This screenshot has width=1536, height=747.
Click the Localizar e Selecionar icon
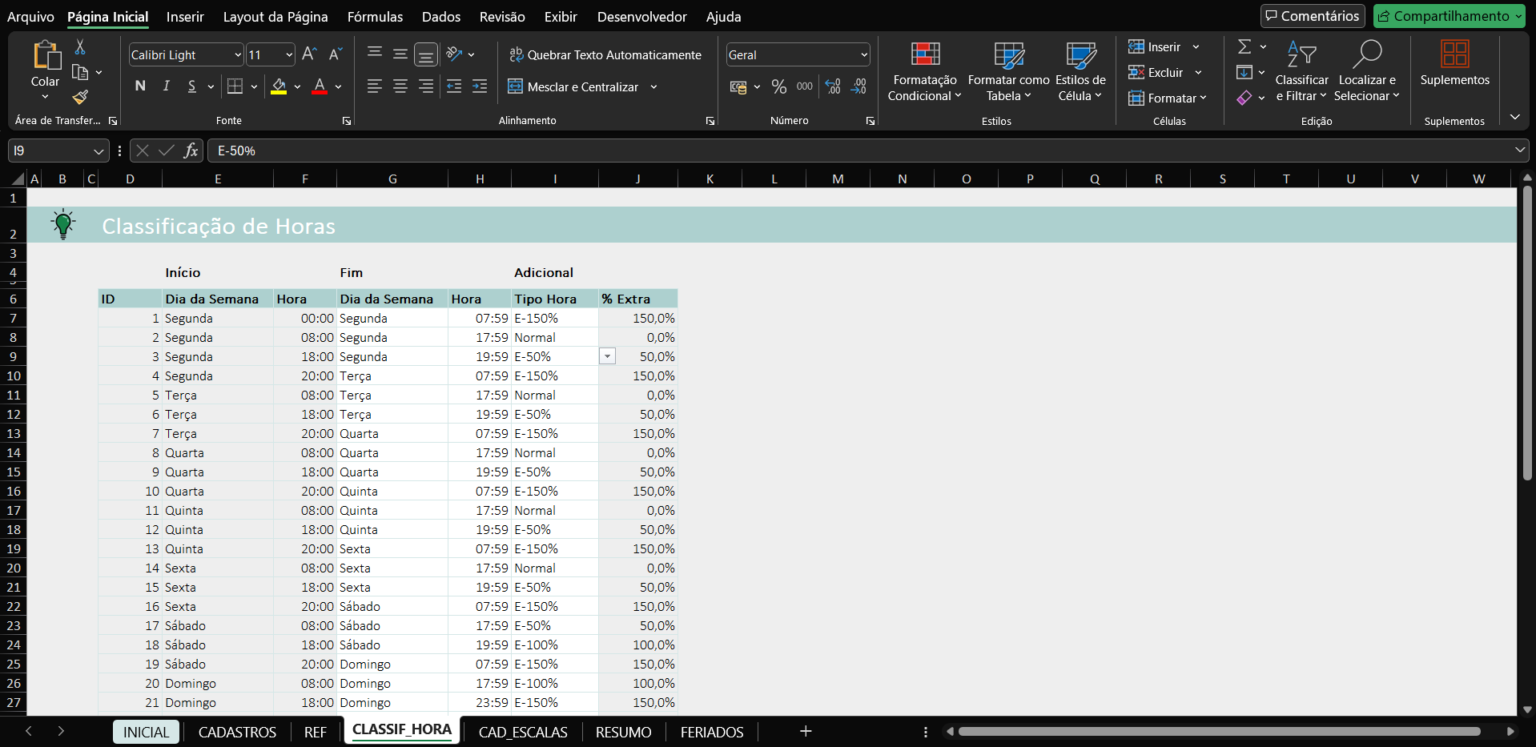pyautogui.click(x=1366, y=70)
